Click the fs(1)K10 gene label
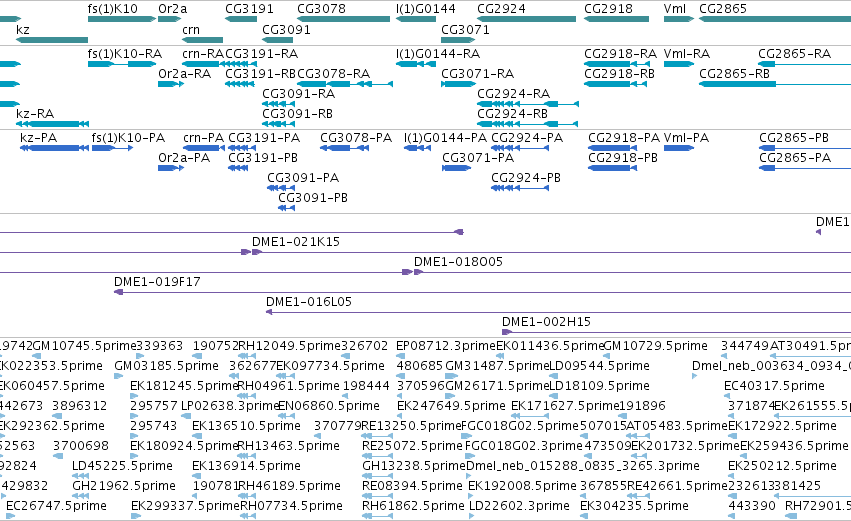 [112, 9]
